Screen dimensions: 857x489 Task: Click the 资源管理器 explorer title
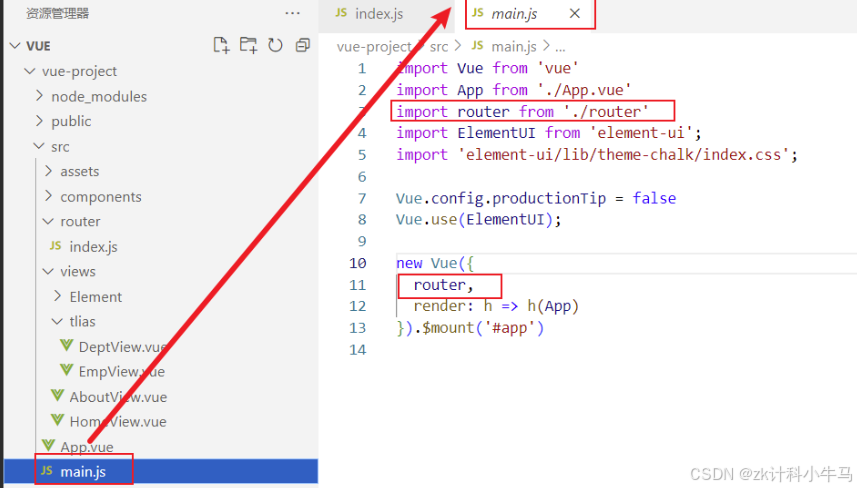point(57,13)
